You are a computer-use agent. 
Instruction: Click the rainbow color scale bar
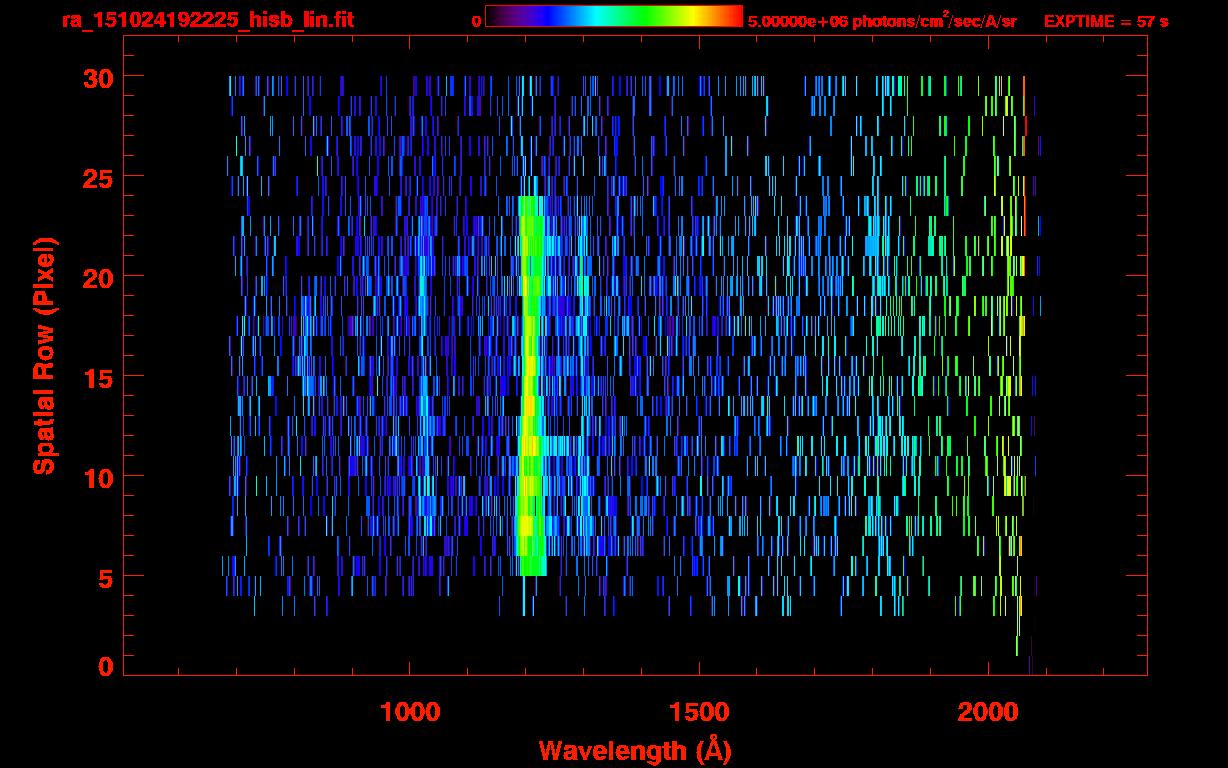coord(614,16)
